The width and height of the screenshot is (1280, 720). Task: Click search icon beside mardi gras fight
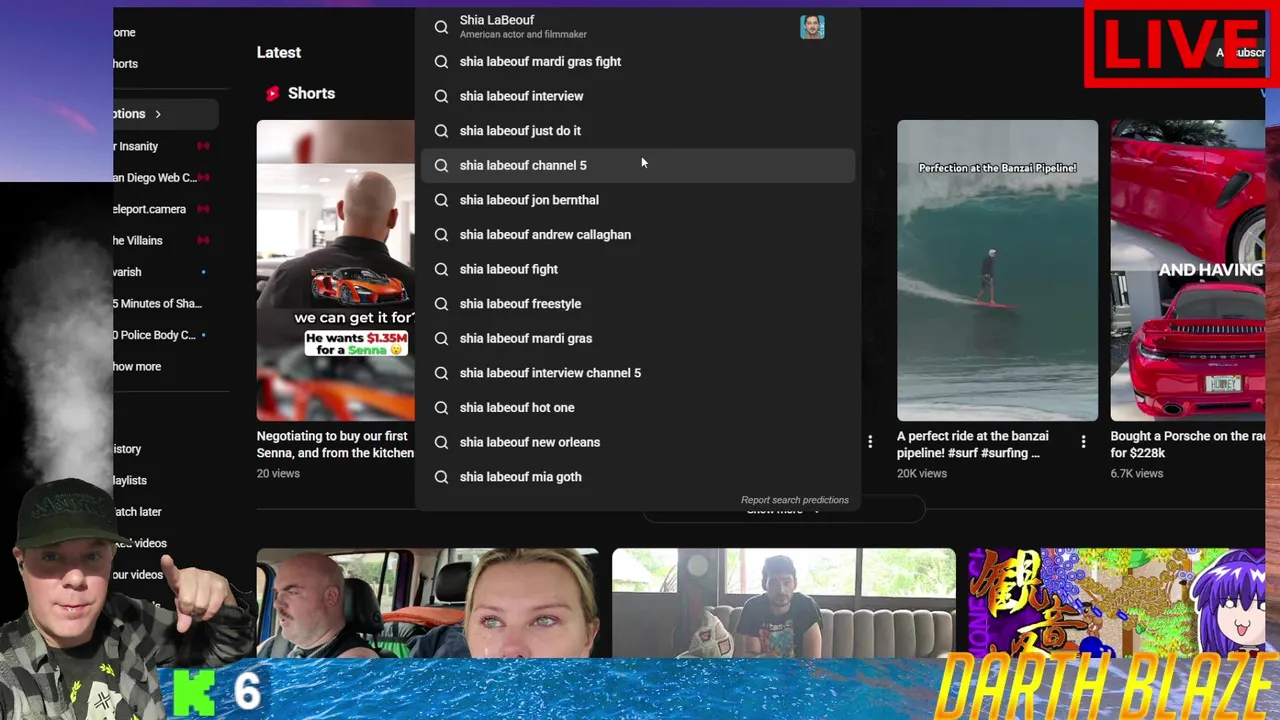pyautogui.click(x=441, y=62)
